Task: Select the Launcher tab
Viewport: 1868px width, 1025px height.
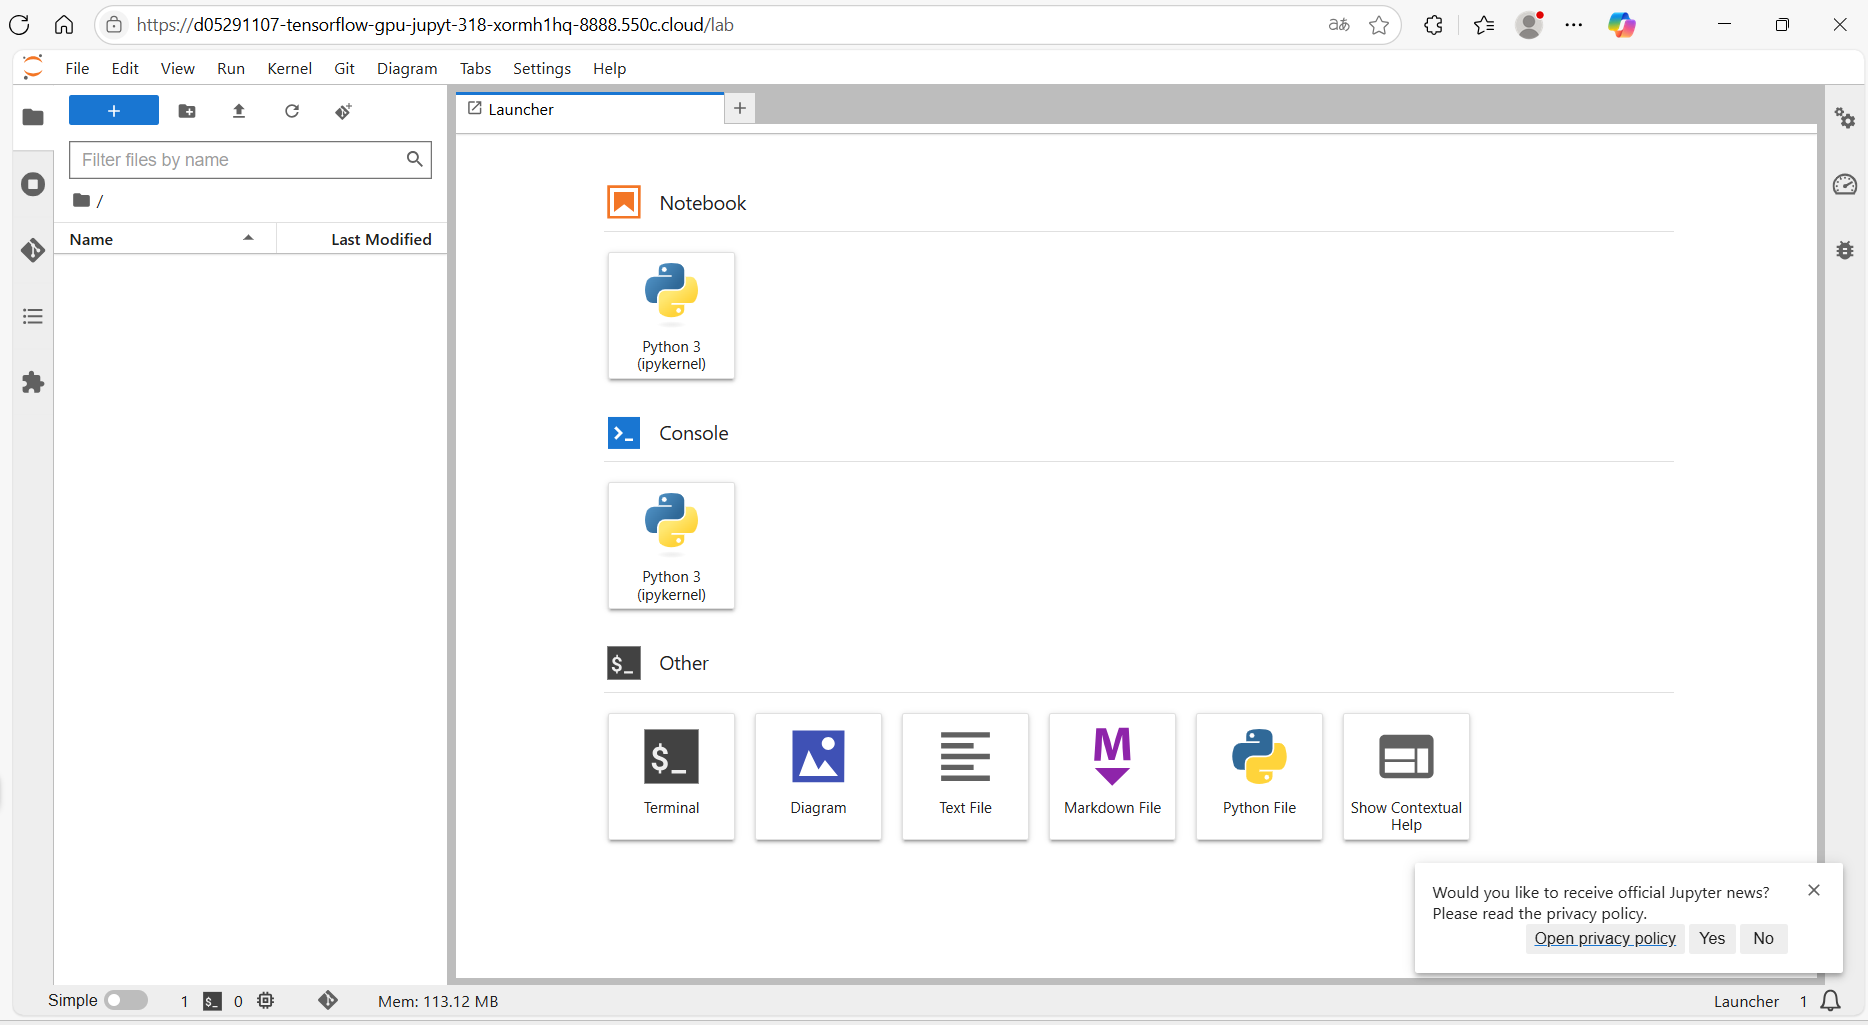Action: [589, 109]
